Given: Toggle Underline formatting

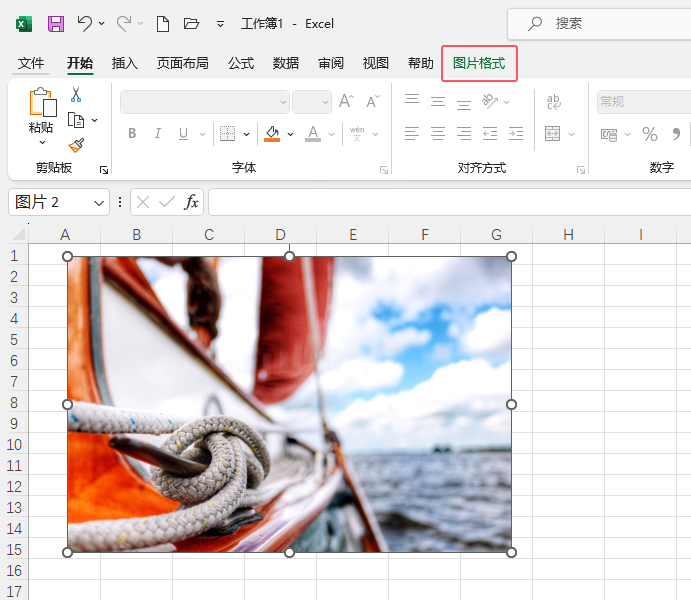Looking at the screenshot, I should coord(184,133).
